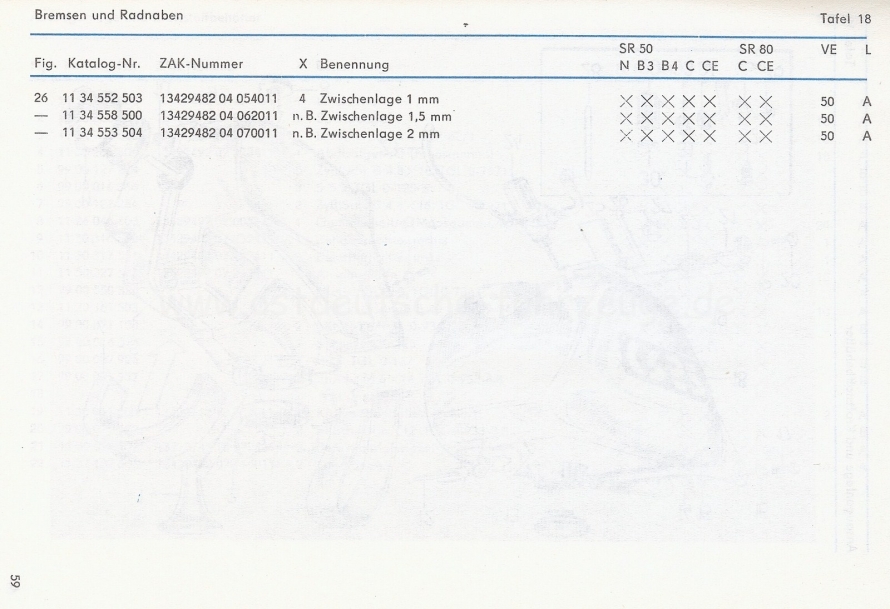Click VE value '50' in Zwischenlage 2 mm row

click(828, 136)
